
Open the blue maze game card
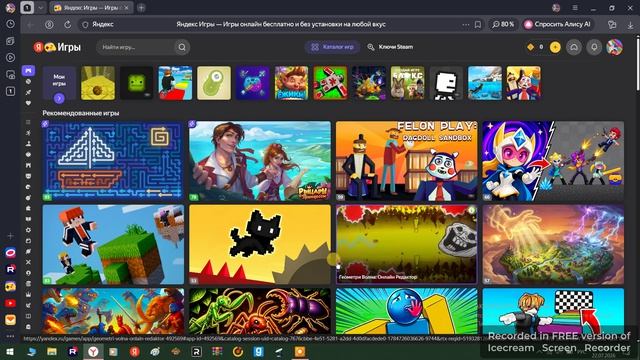(x=113, y=161)
